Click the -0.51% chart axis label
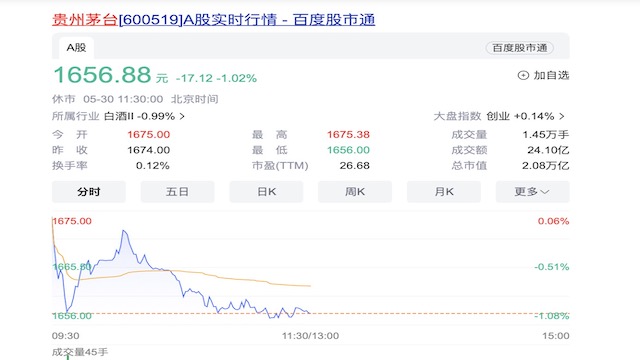640x360 pixels. [552, 267]
